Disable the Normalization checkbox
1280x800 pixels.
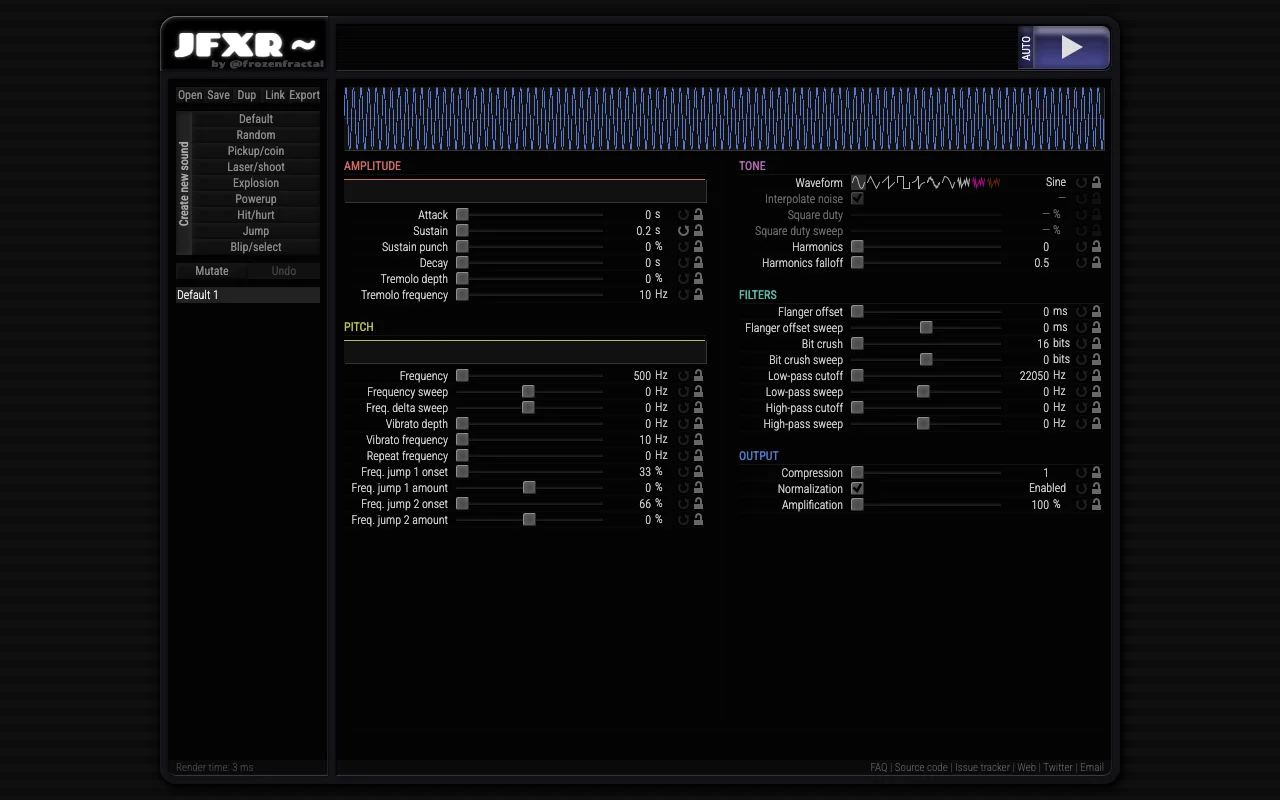tap(857, 489)
